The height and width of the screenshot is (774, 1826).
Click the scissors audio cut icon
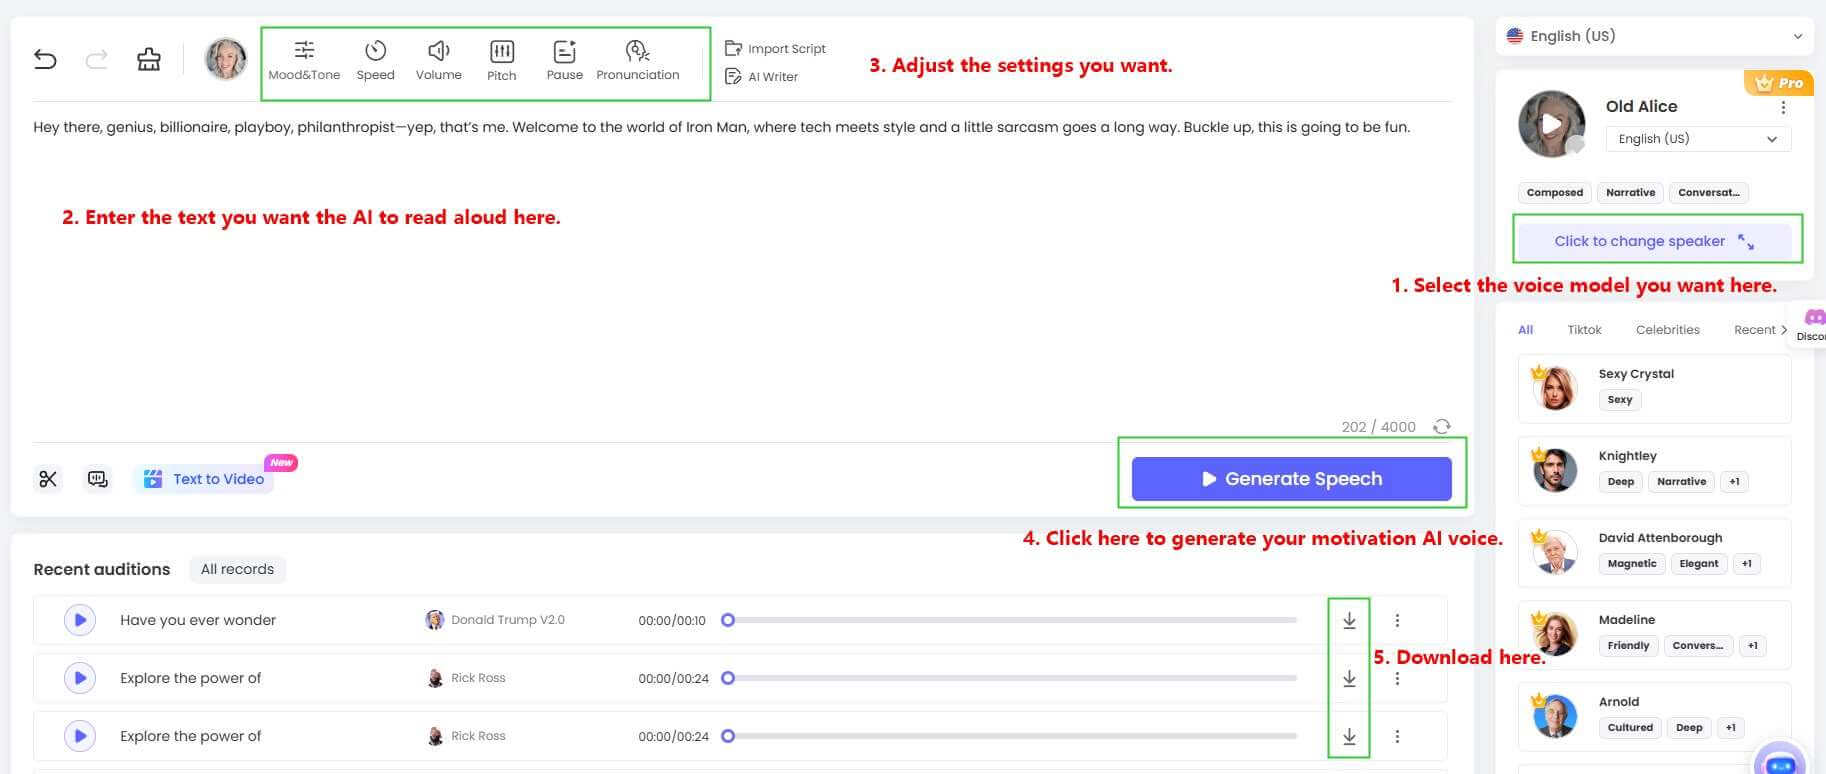coord(48,479)
